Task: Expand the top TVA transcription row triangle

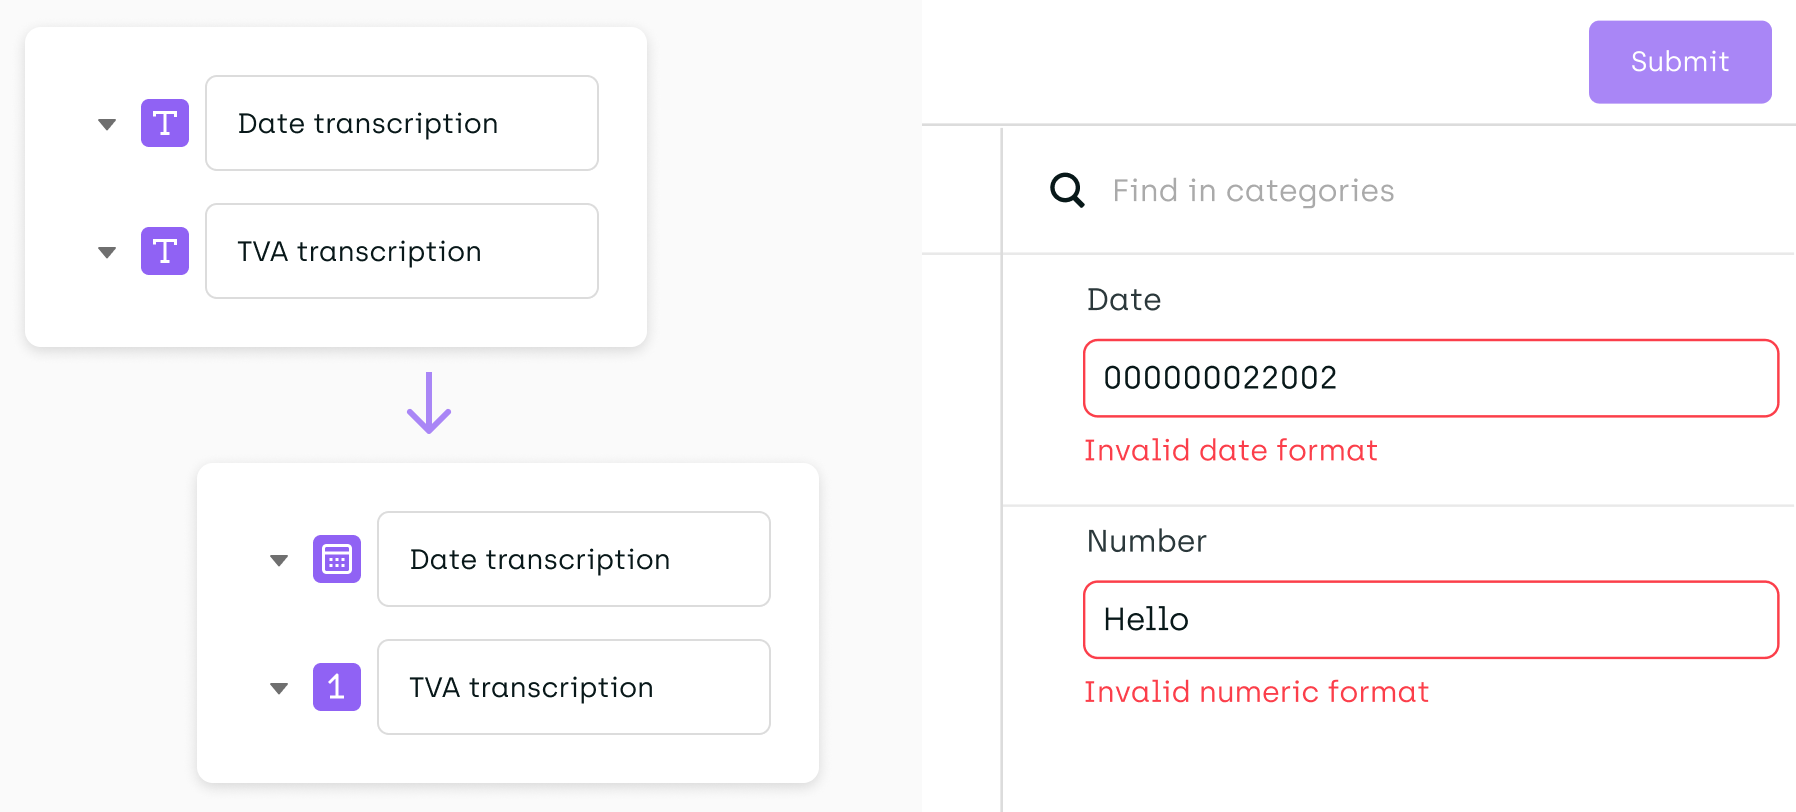Action: pos(107,253)
